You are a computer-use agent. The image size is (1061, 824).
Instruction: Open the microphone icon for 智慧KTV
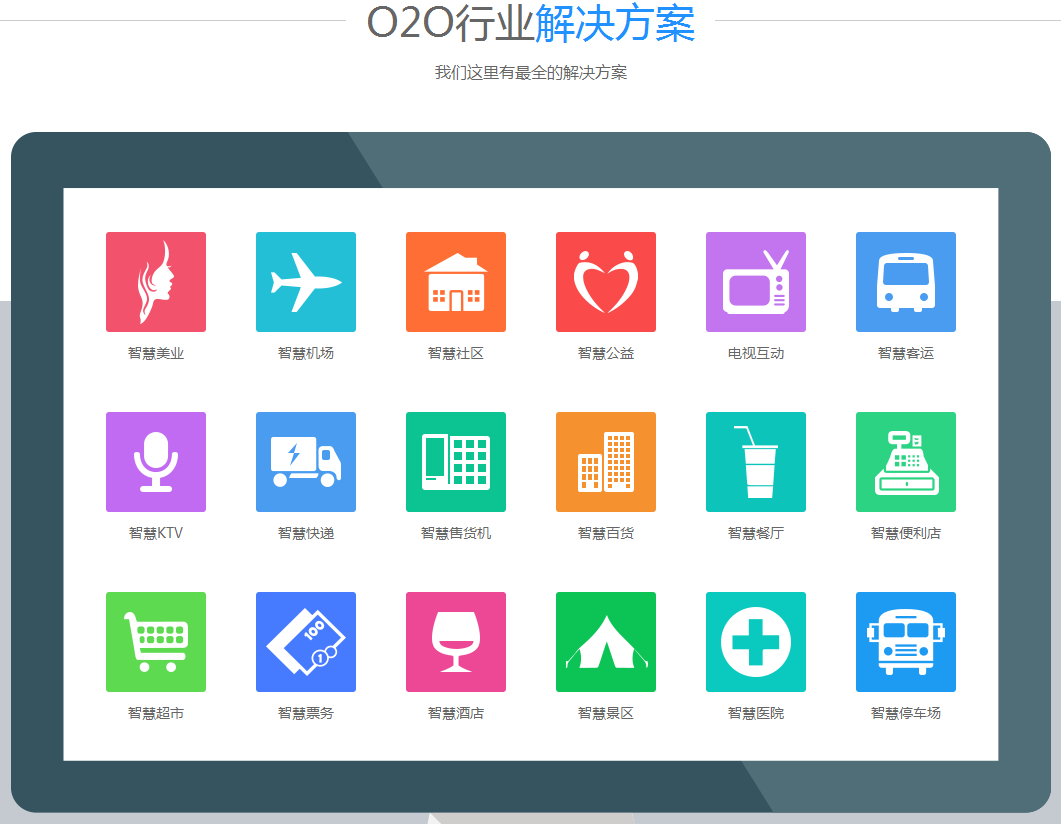[x=156, y=462]
